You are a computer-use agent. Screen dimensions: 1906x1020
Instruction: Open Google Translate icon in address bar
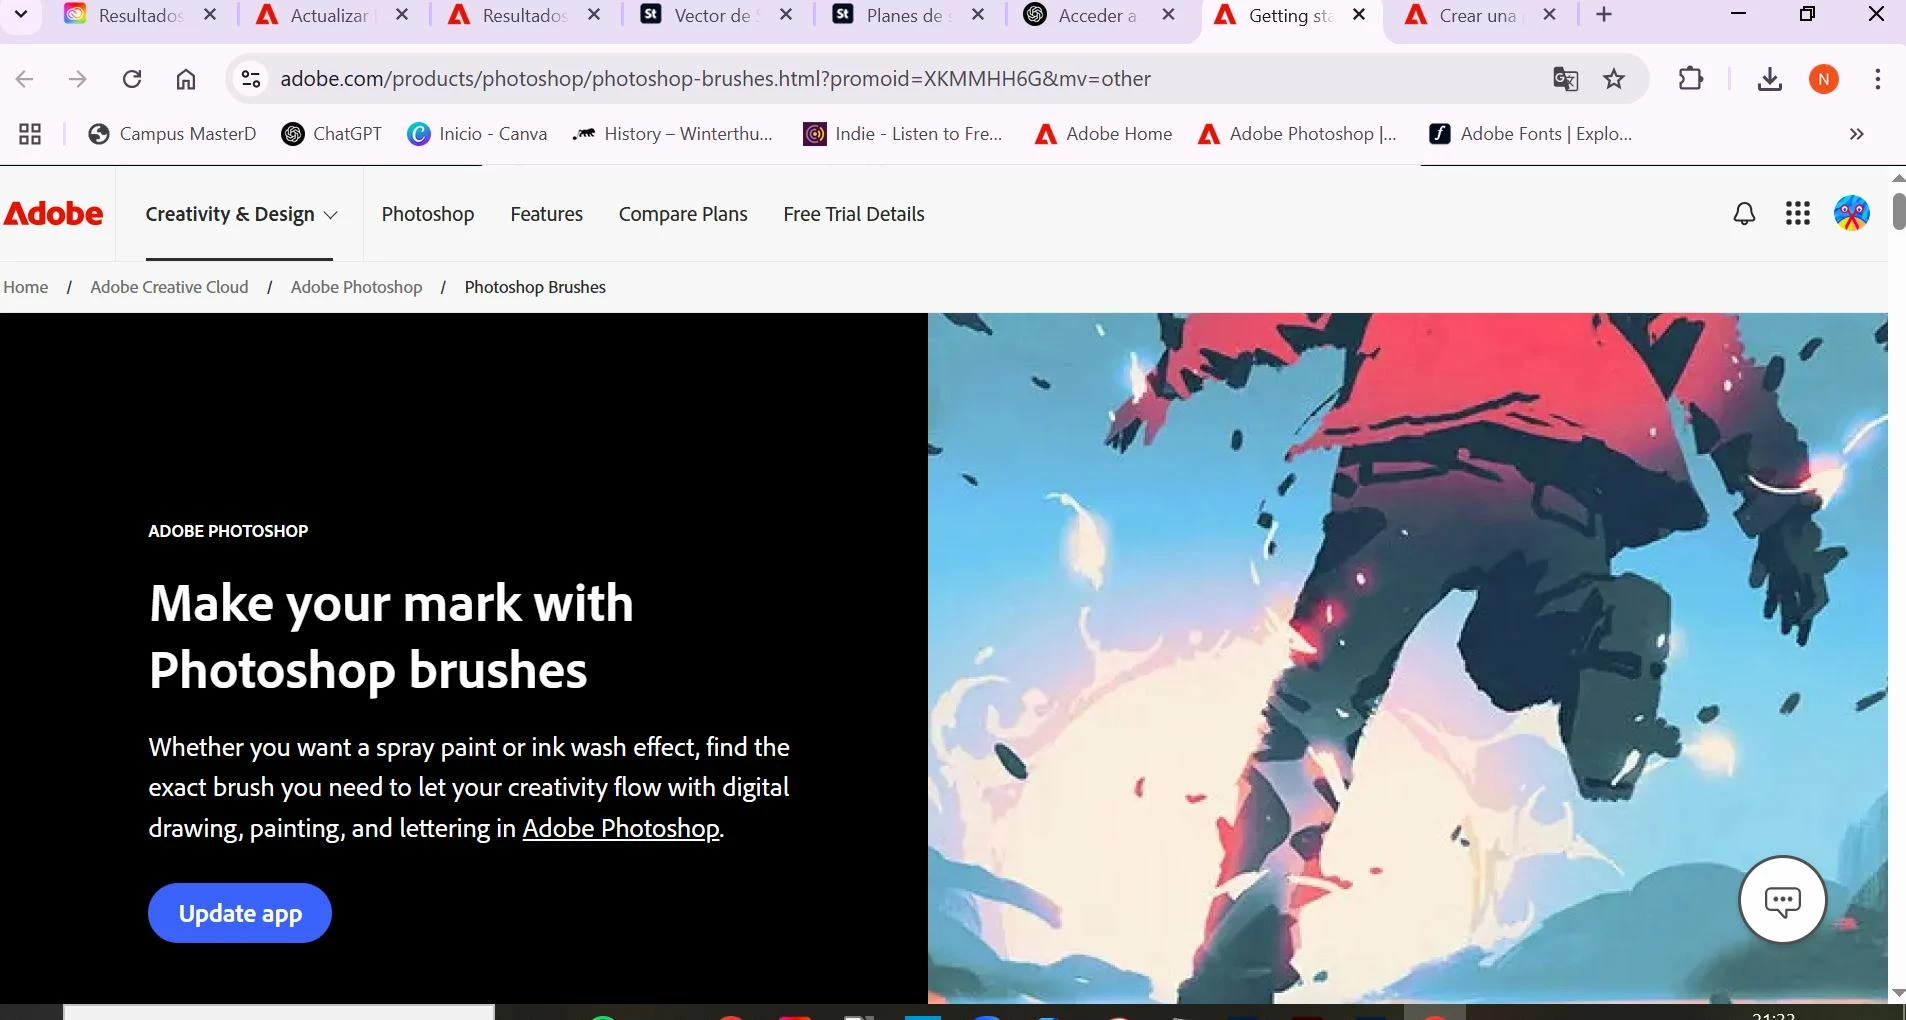tap(1565, 79)
